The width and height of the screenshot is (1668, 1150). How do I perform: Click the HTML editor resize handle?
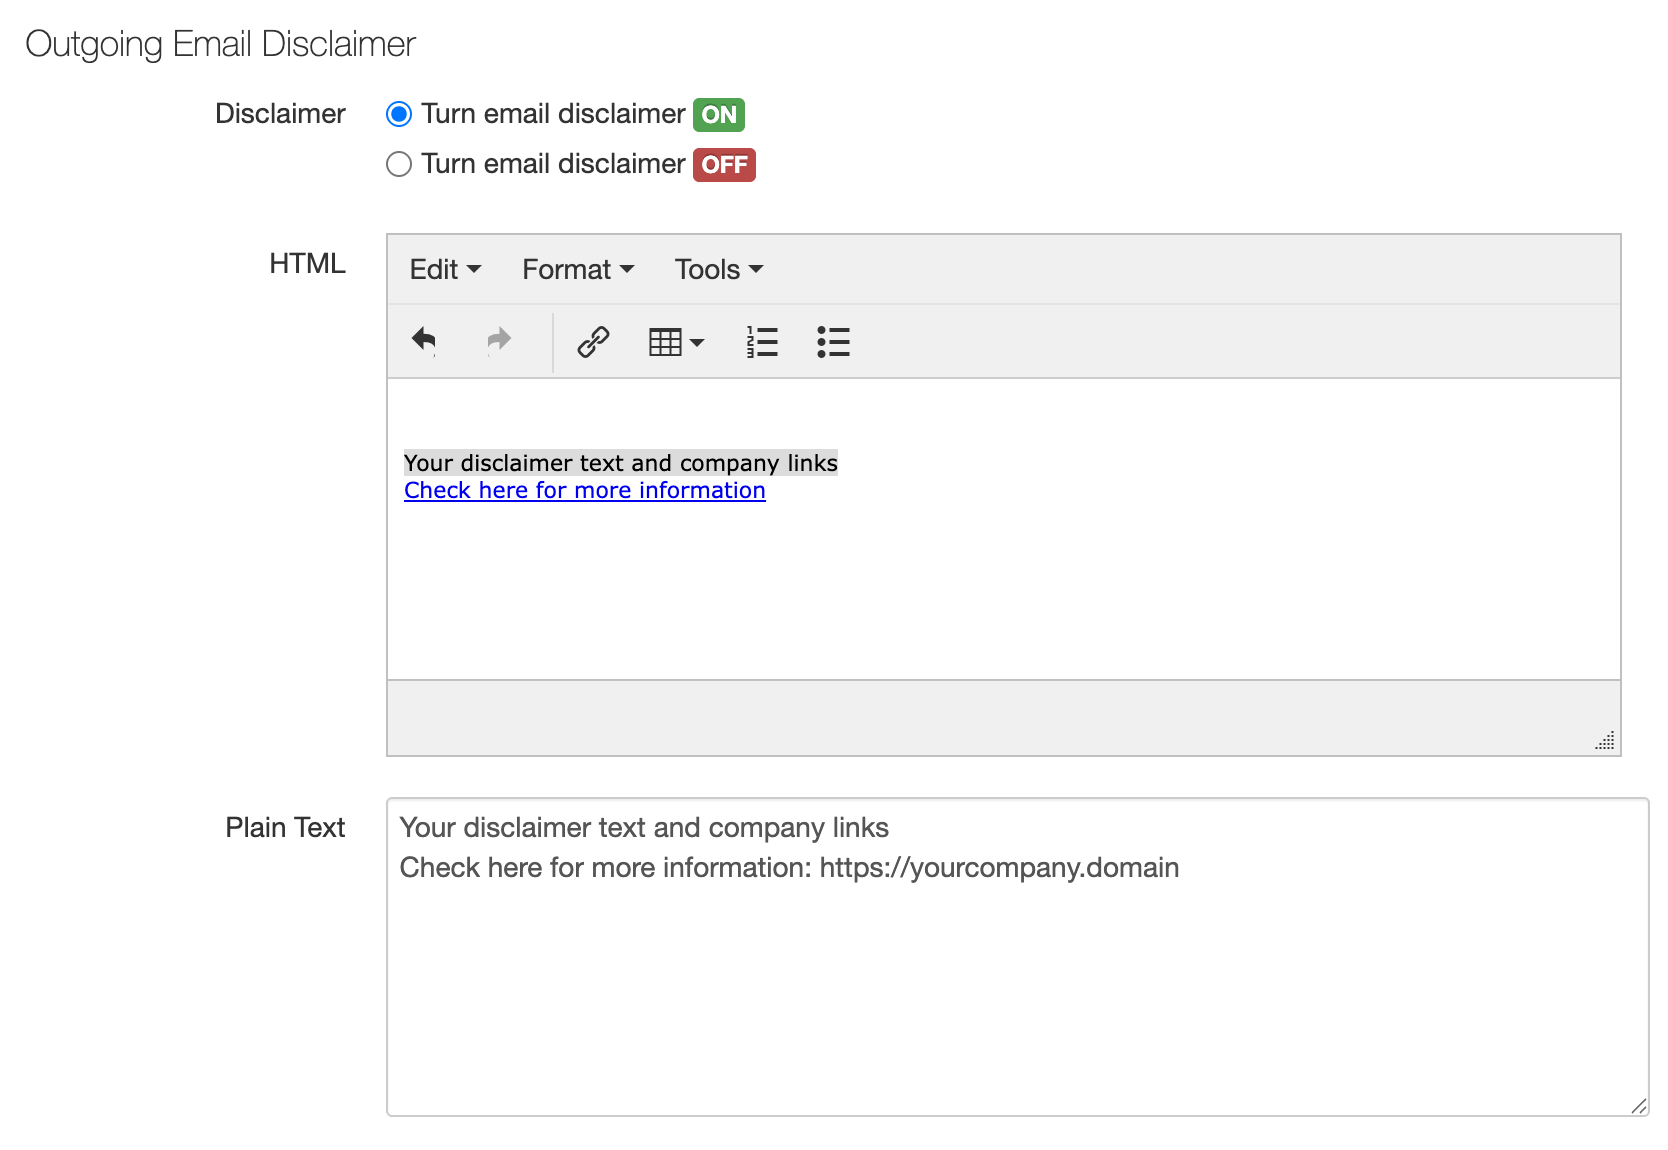click(1605, 741)
